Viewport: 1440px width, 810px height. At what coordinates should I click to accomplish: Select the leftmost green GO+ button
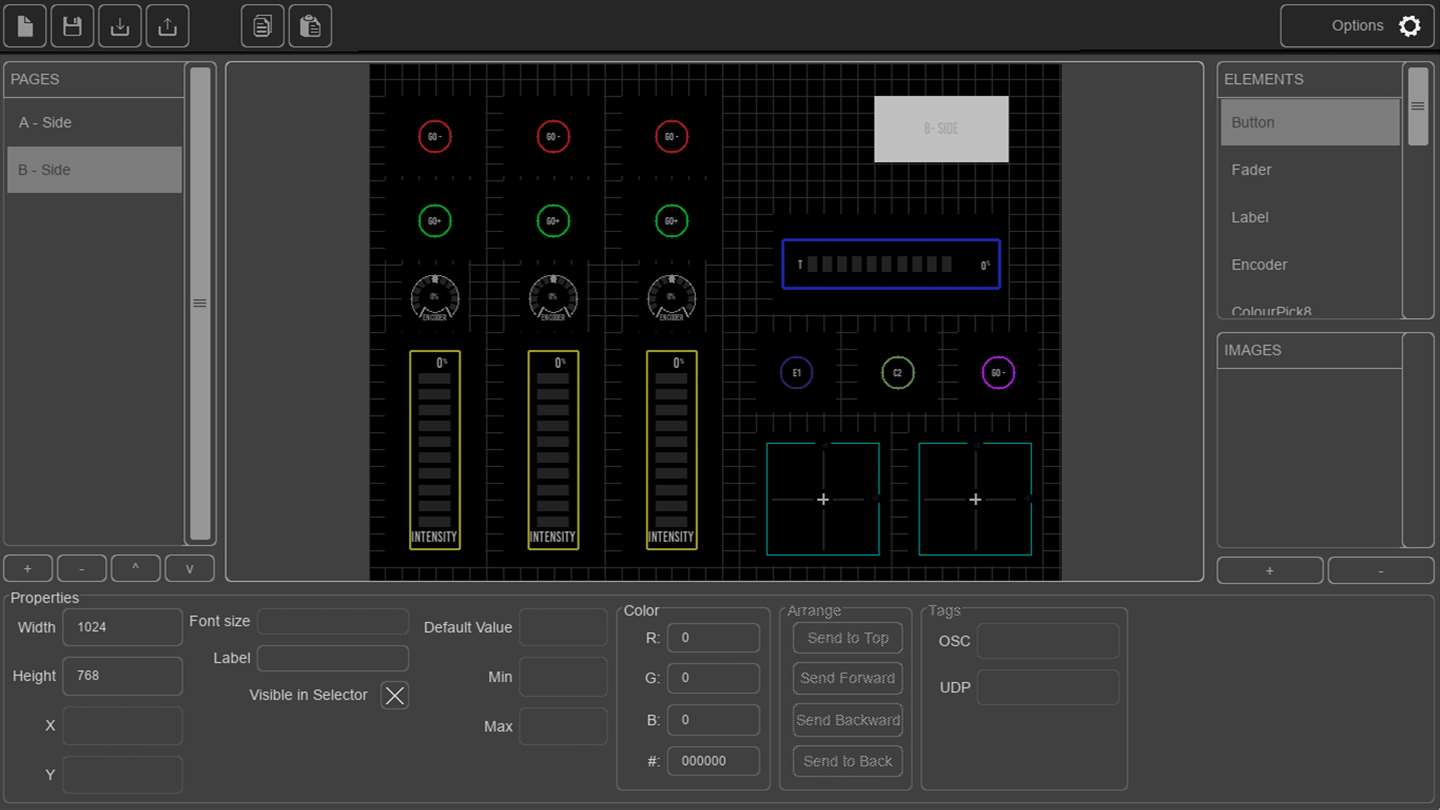tap(435, 221)
